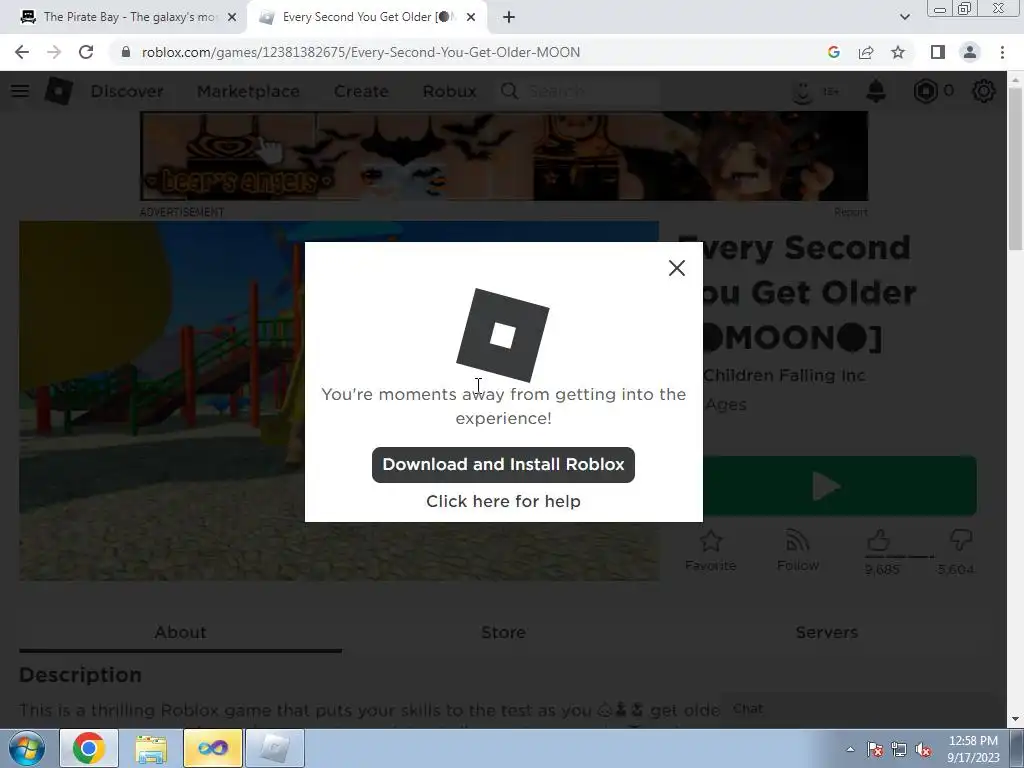The image size is (1024, 768).
Task: Open the Robux menu item
Action: point(449,91)
